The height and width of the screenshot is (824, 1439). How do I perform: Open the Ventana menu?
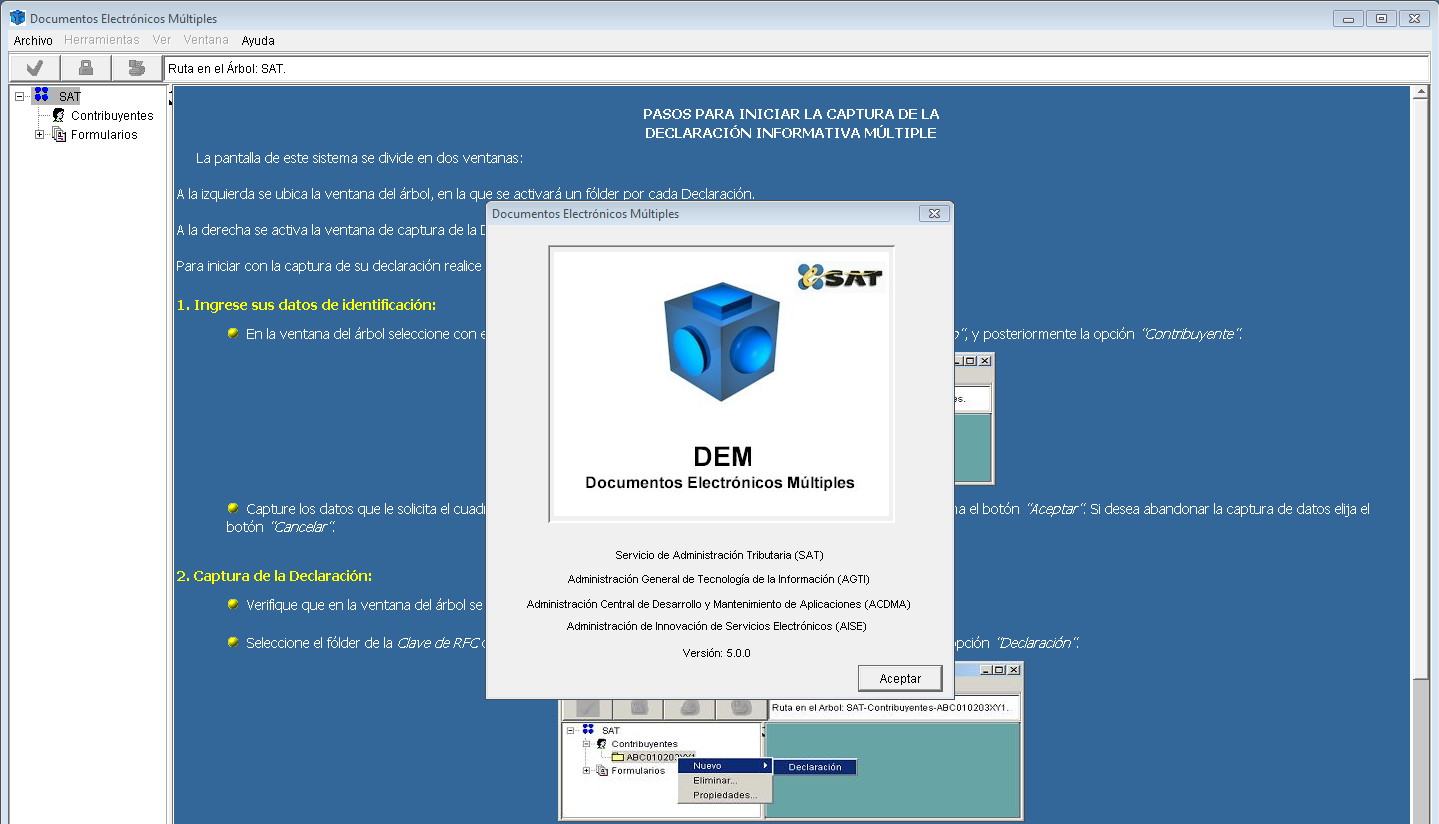206,41
